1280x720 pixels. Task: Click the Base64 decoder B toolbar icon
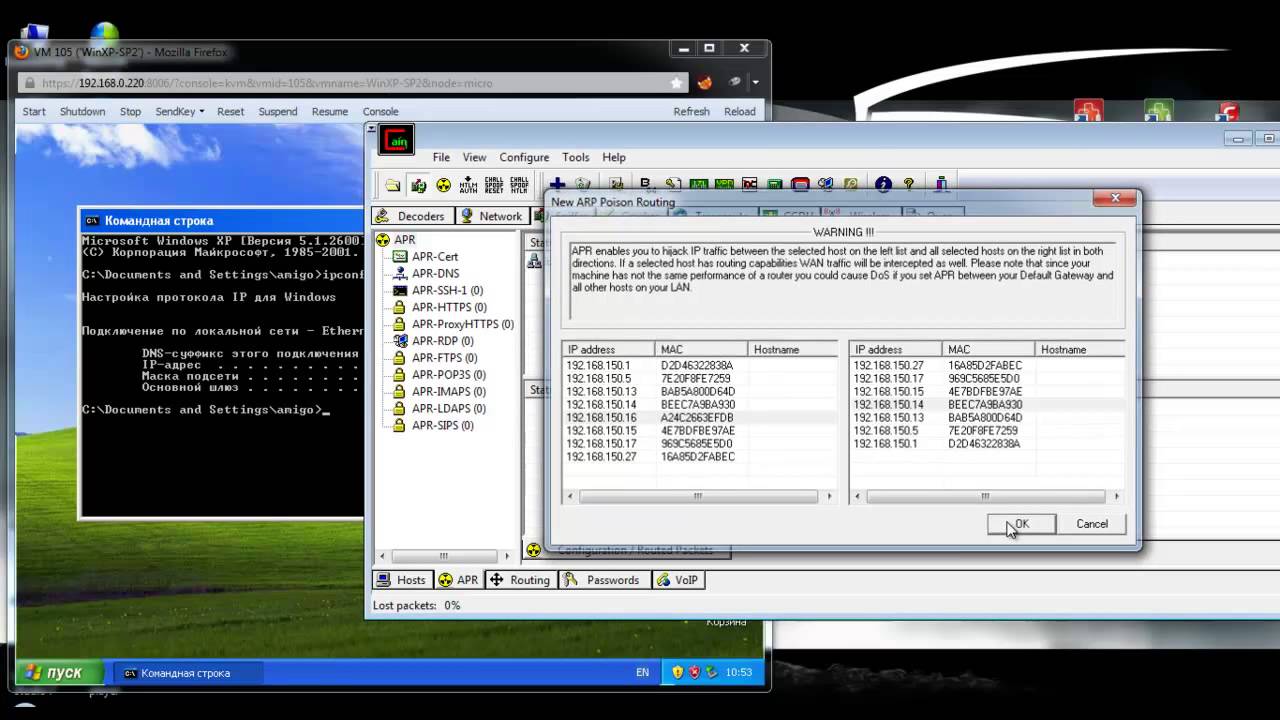point(645,184)
